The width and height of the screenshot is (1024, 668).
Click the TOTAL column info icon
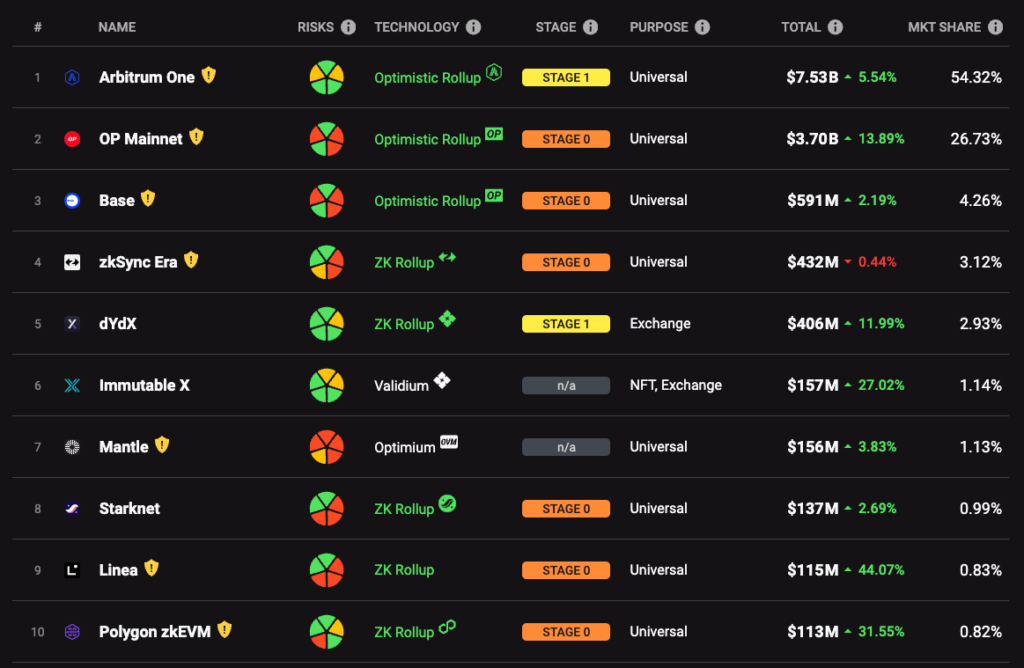[x=835, y=27]
